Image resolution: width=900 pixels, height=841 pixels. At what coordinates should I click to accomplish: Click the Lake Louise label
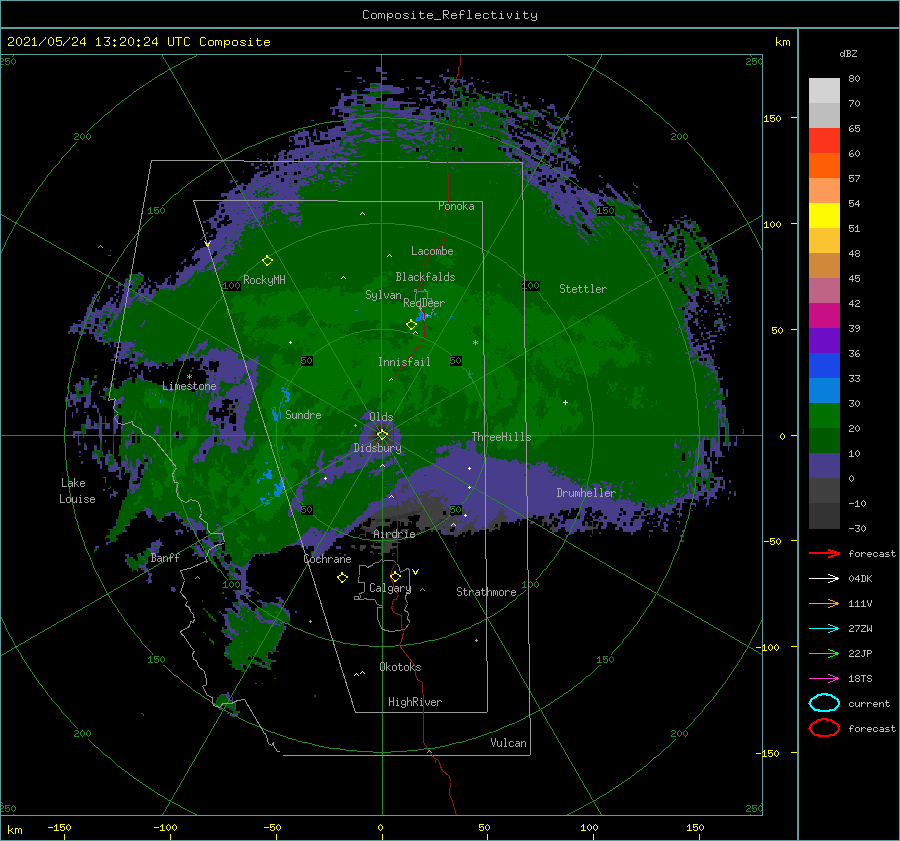pyautogui.click(x=77, y=491)
